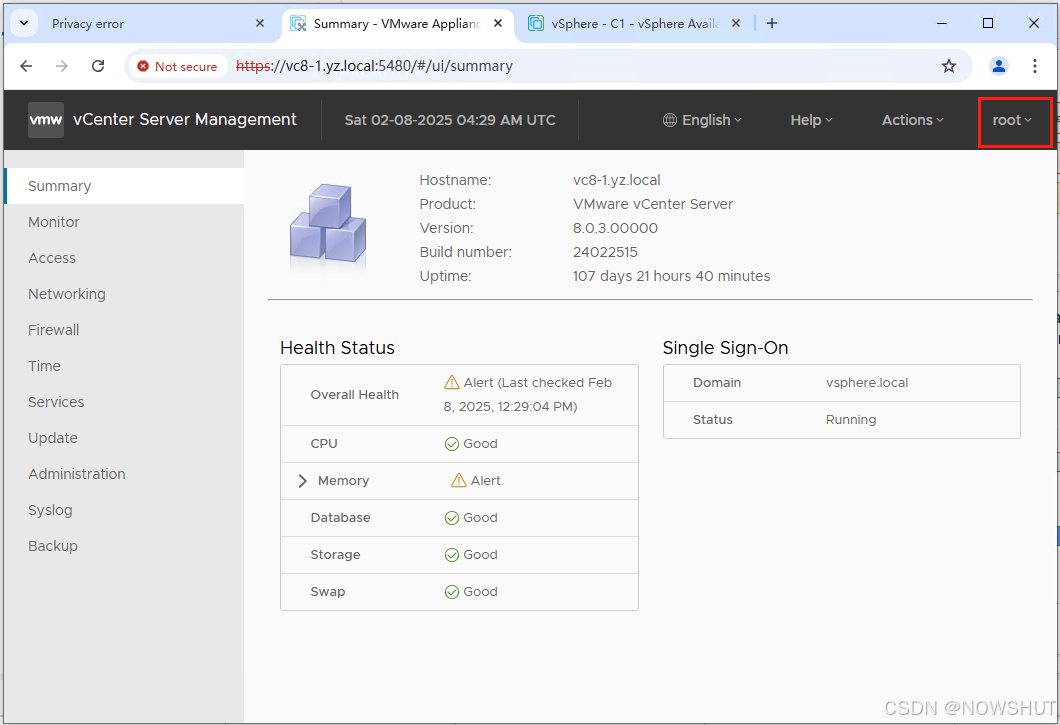Click the CPU good checkmark icon
1060x725 pixels.
tap(452, 444)
